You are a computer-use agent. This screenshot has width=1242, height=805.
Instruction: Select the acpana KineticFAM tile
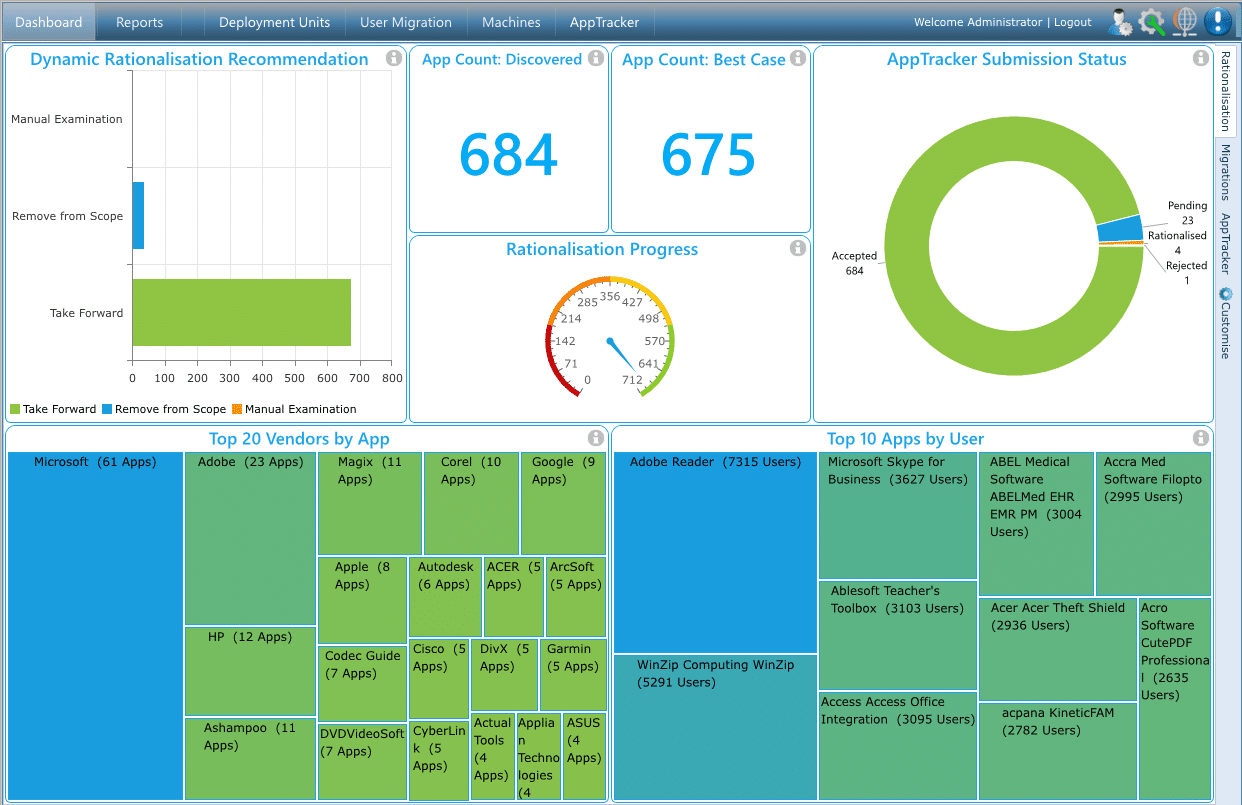[1058, 751]
